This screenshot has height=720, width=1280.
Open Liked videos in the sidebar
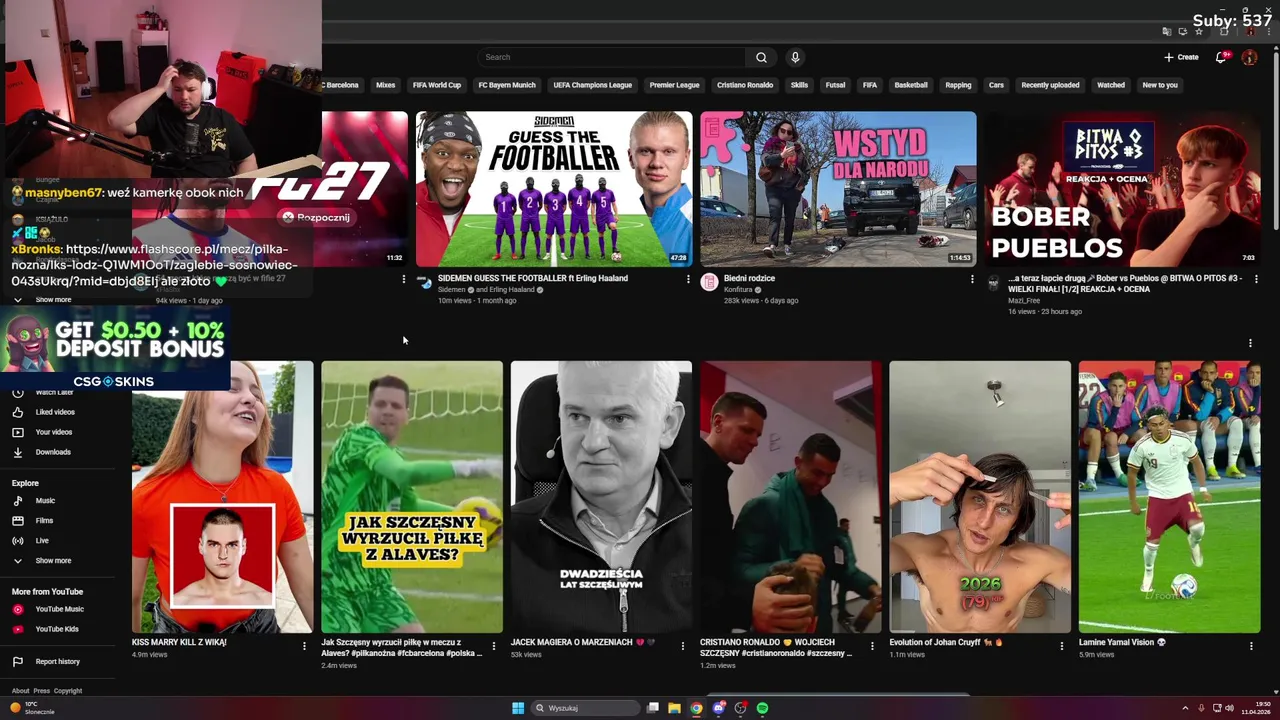pyautogui.click(x=55, y=412)
